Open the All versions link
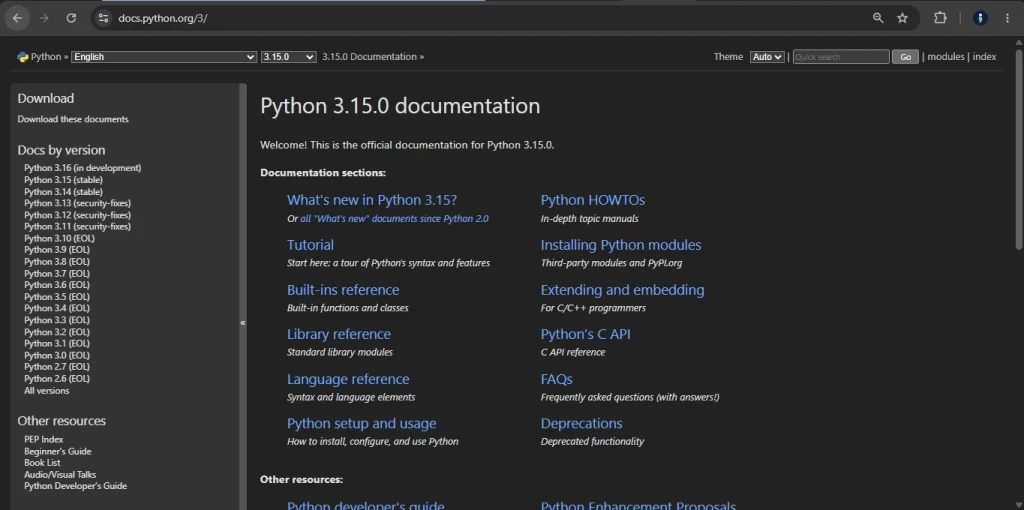 [46, 390]
